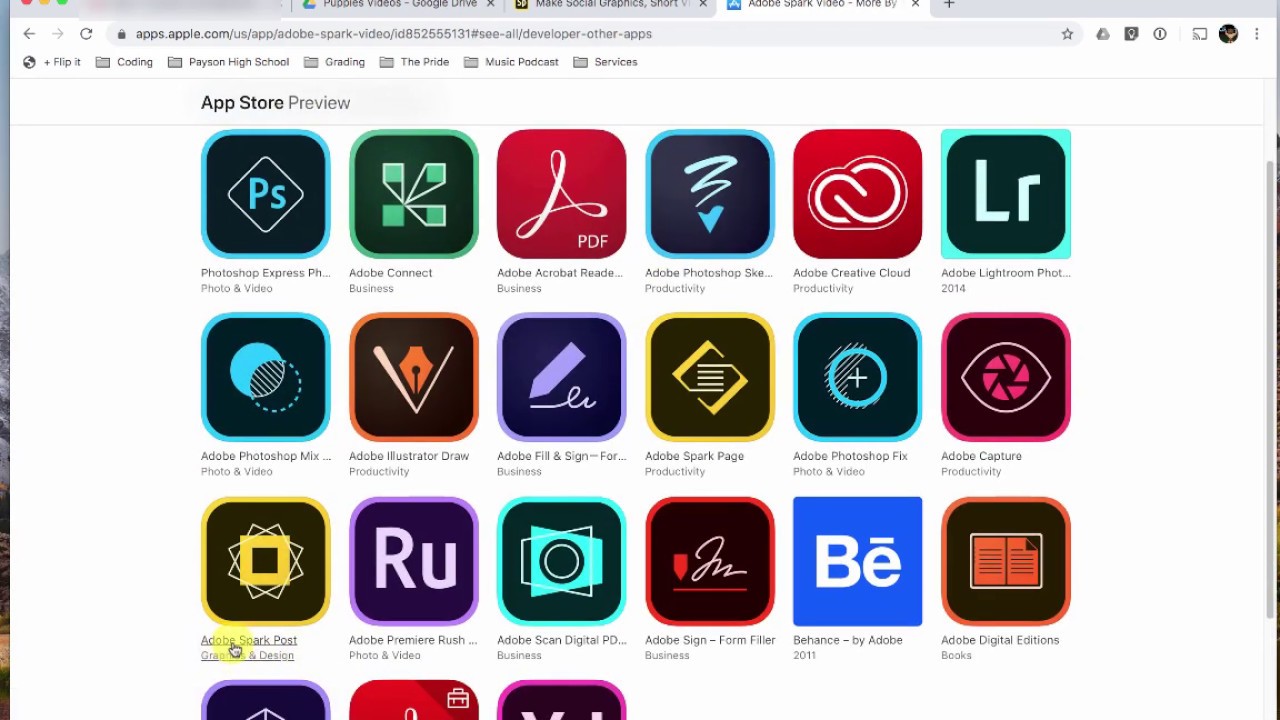This screenshot has height=720, width=1280.
Task: Click the App Store Preview heading link
Action: (275, 103)
